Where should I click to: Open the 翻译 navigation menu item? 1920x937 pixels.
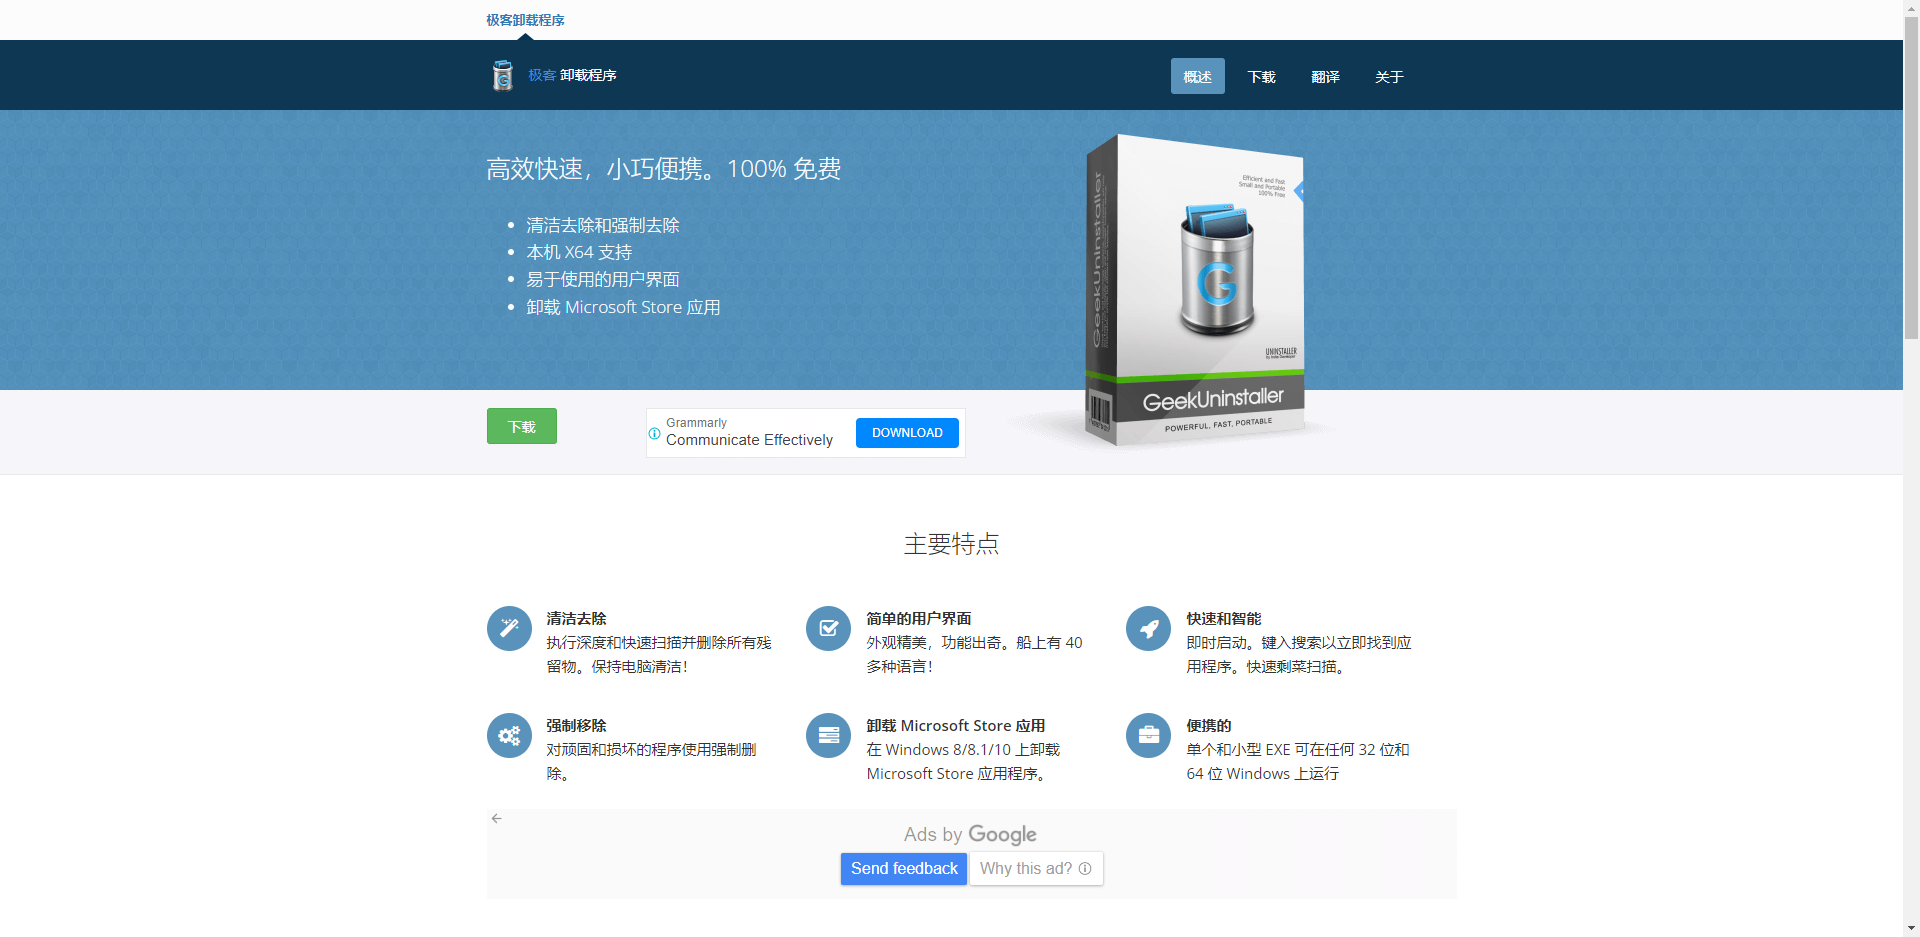click(1325, 76)
